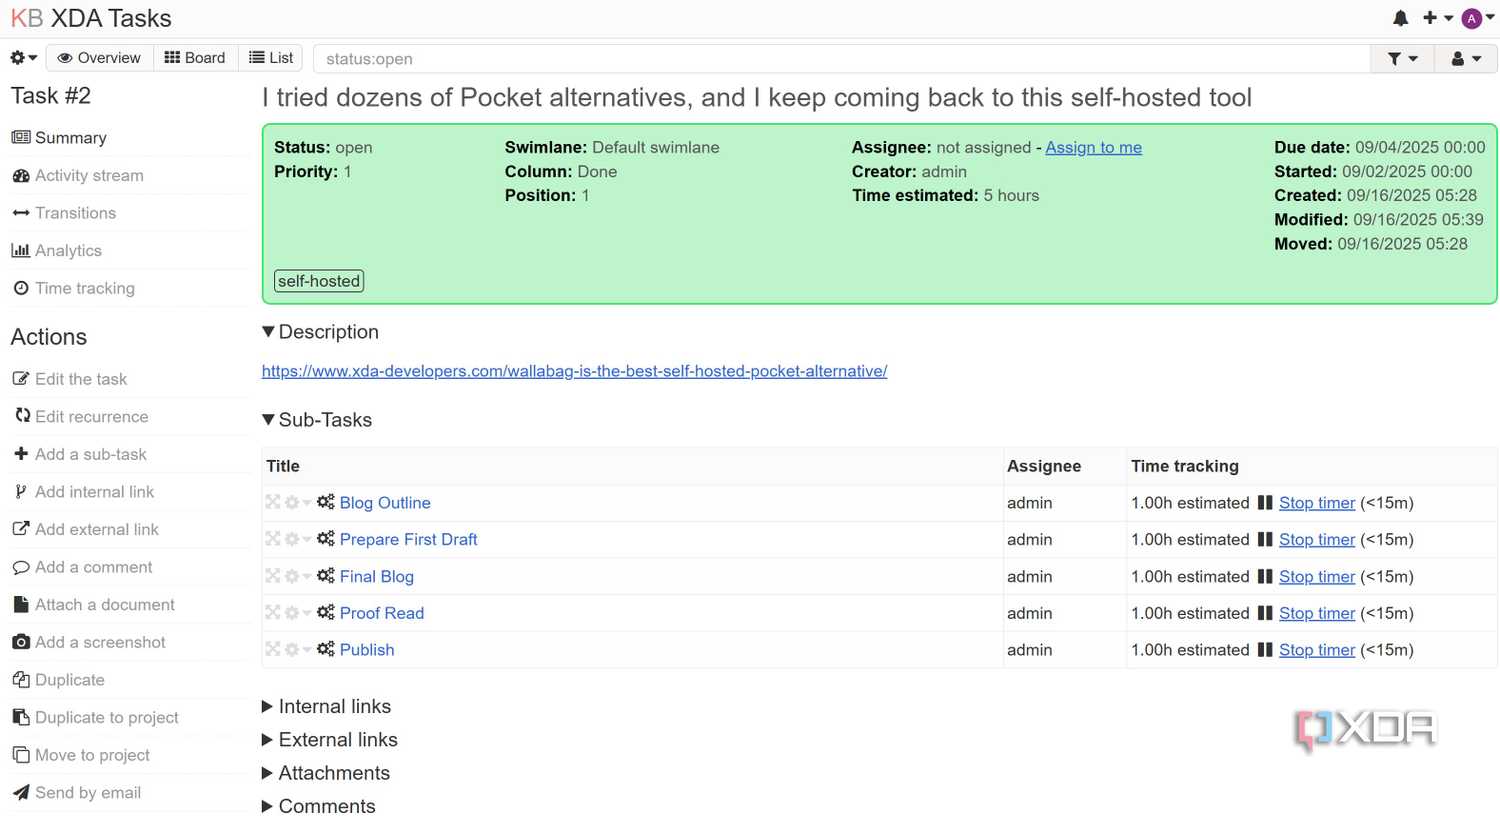Click the Move to project icon
The width and height of the screenshot is (1500, 817).
pos(21,755)
